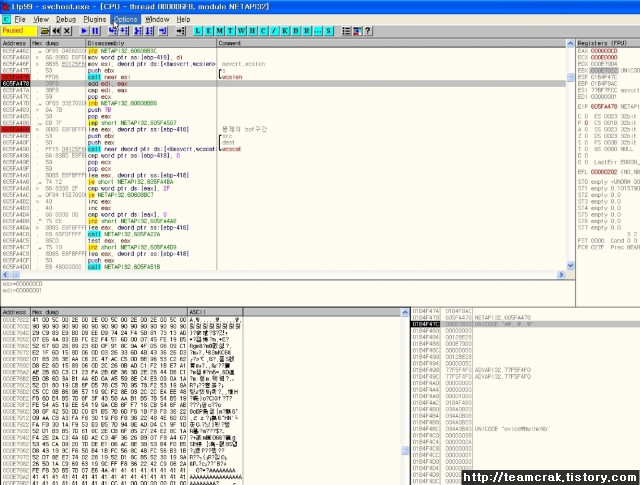This screenshot has height=485, width=640.
Task: Show CPU window with toolbar C button
Action: click(x=263, y=31)
